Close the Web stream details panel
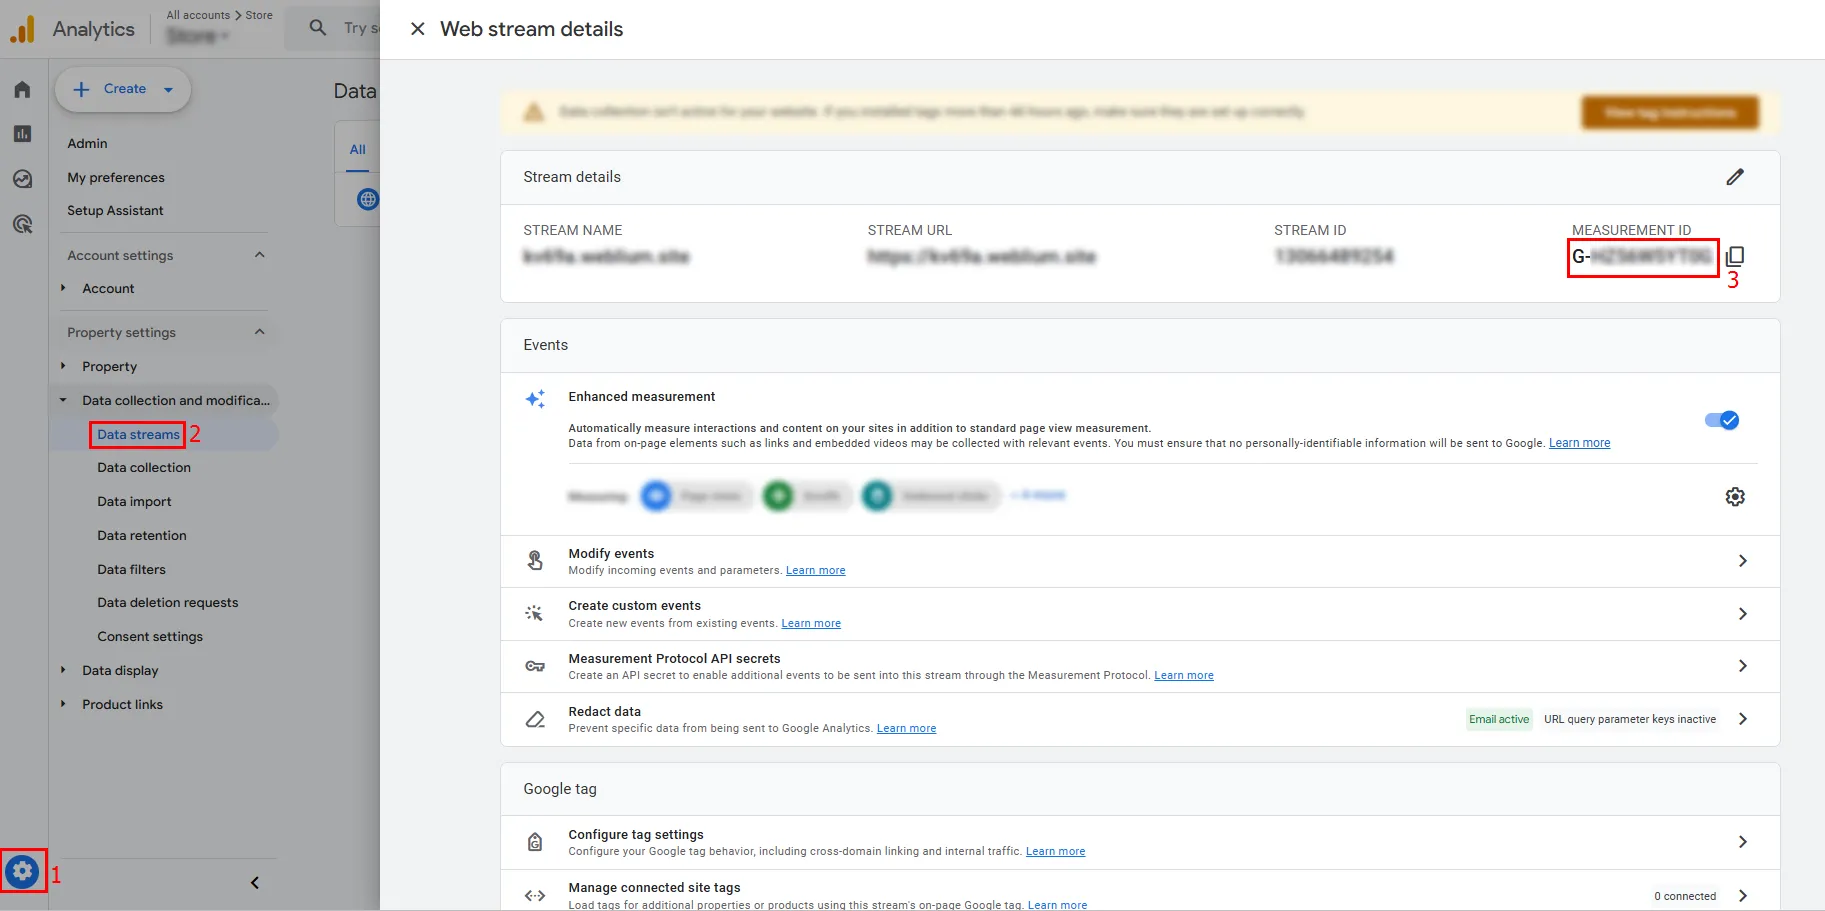1825x911 pixels. [418, 29]
